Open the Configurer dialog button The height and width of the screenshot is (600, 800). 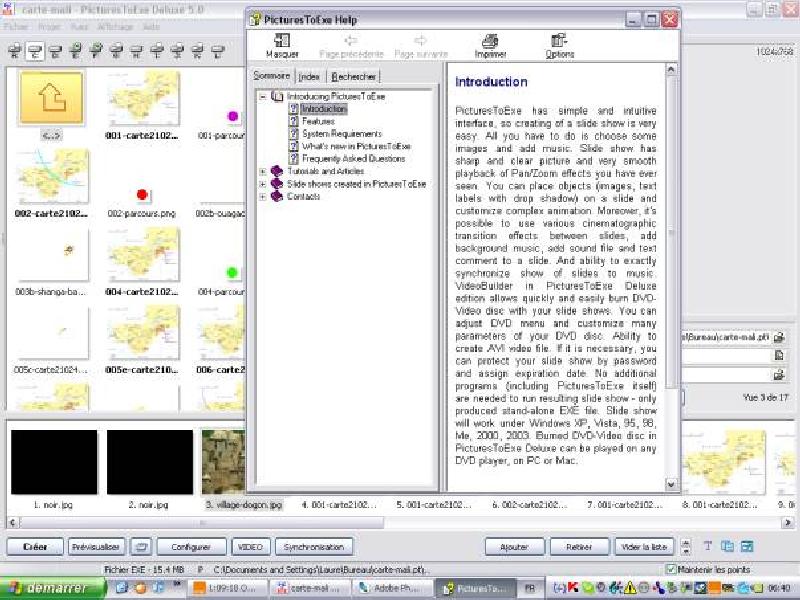(x=191, y=547)
